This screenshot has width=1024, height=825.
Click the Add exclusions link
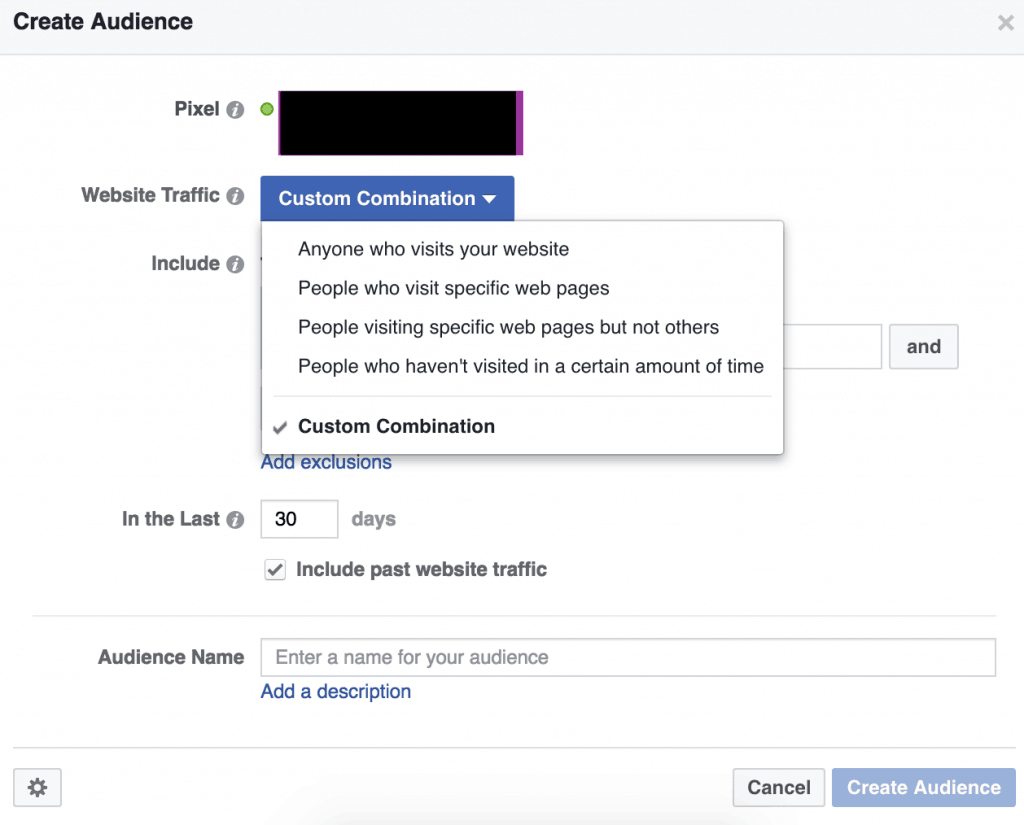click(x=325, y=461)
